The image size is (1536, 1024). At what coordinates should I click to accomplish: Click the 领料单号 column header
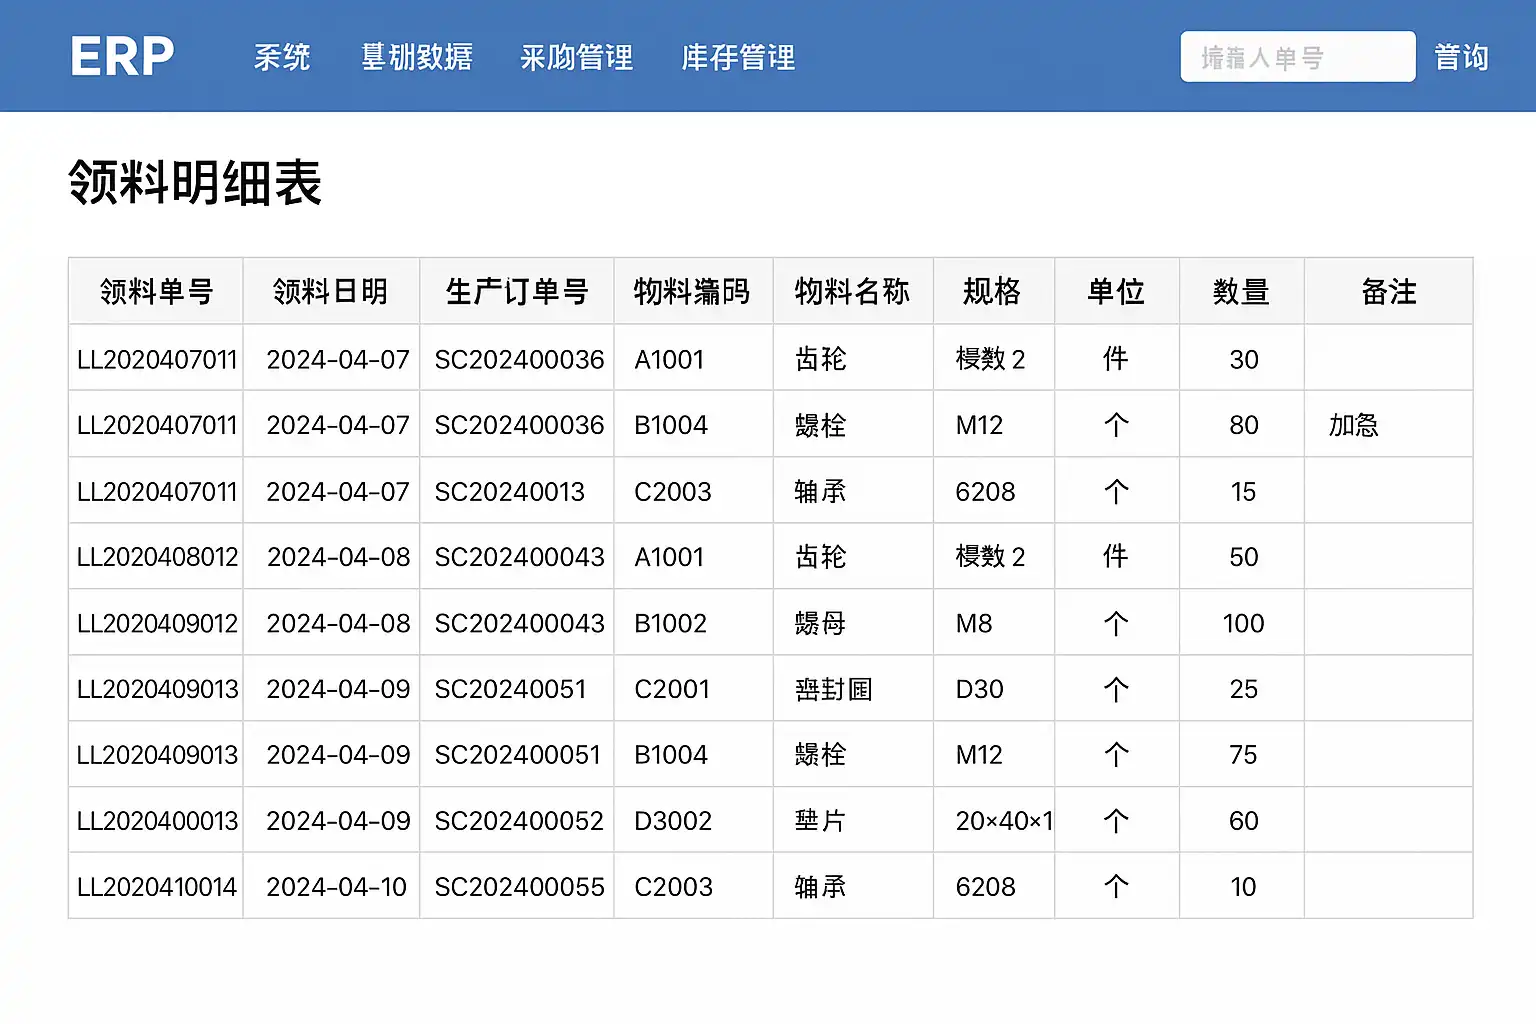(x=156, y=291)
